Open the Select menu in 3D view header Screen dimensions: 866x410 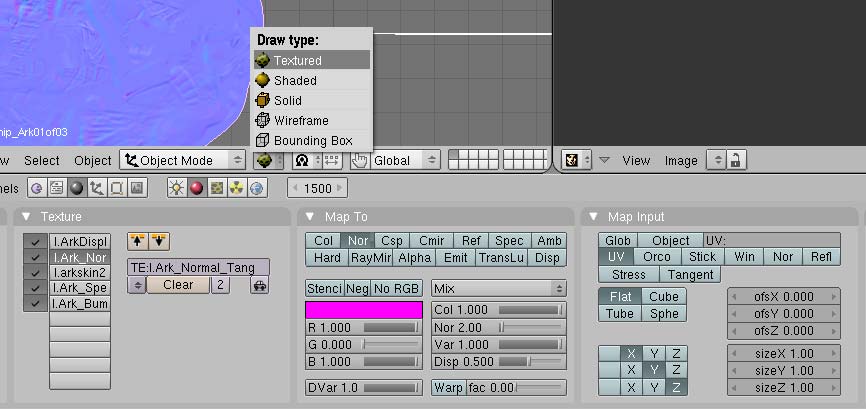41,161
